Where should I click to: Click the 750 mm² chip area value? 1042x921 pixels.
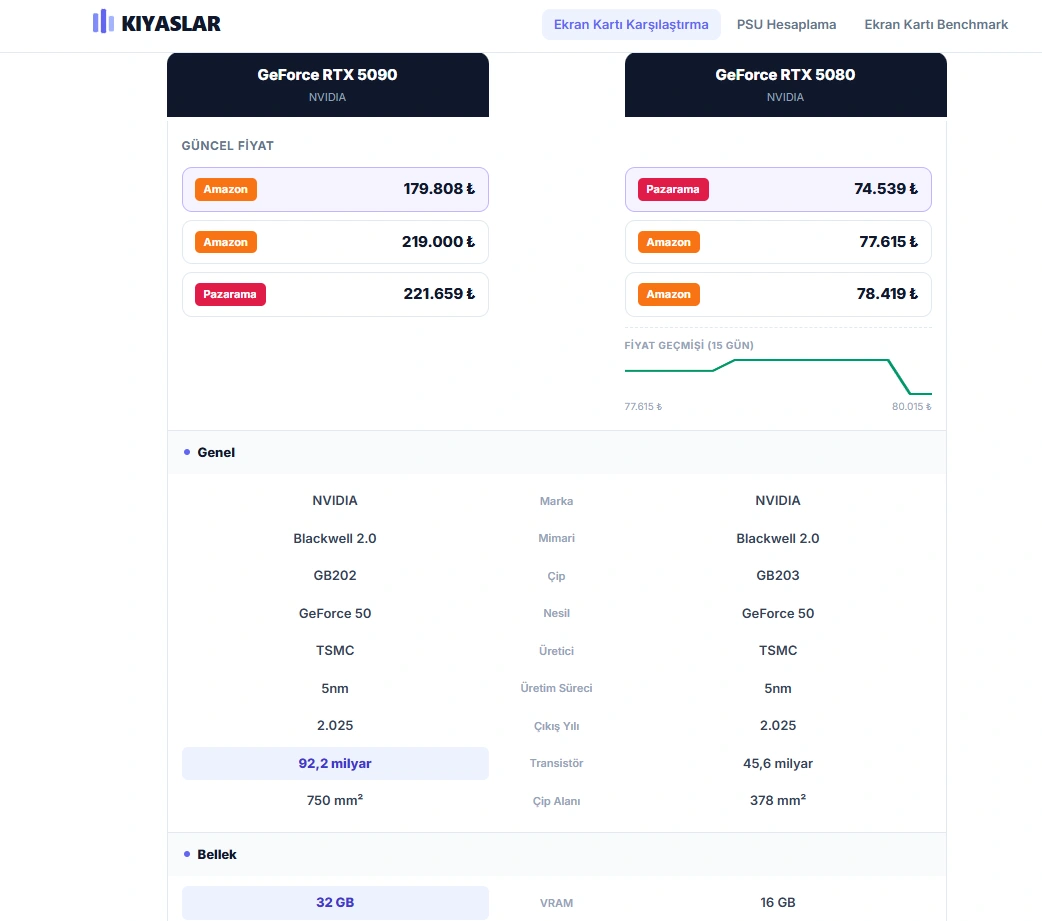pos(335,801)
